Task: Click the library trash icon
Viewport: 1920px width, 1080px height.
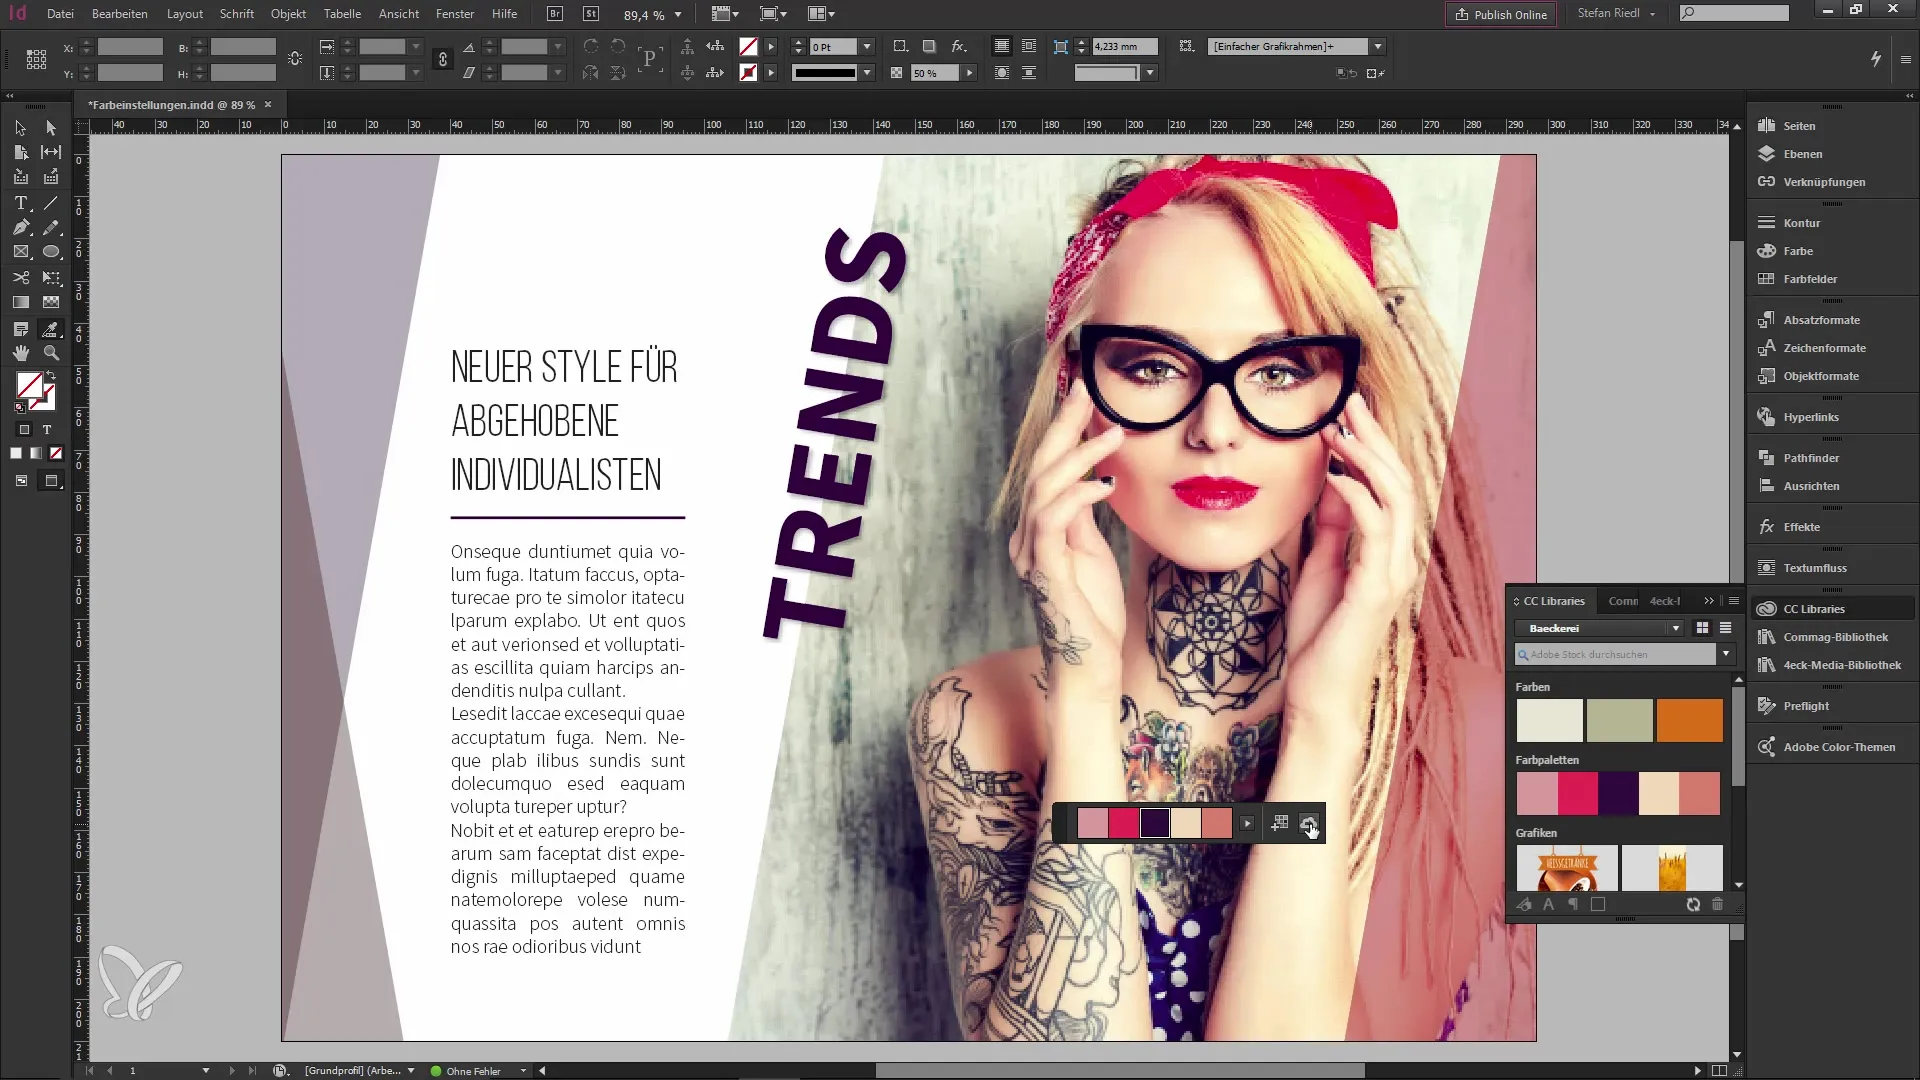Action: point(1718,904)
